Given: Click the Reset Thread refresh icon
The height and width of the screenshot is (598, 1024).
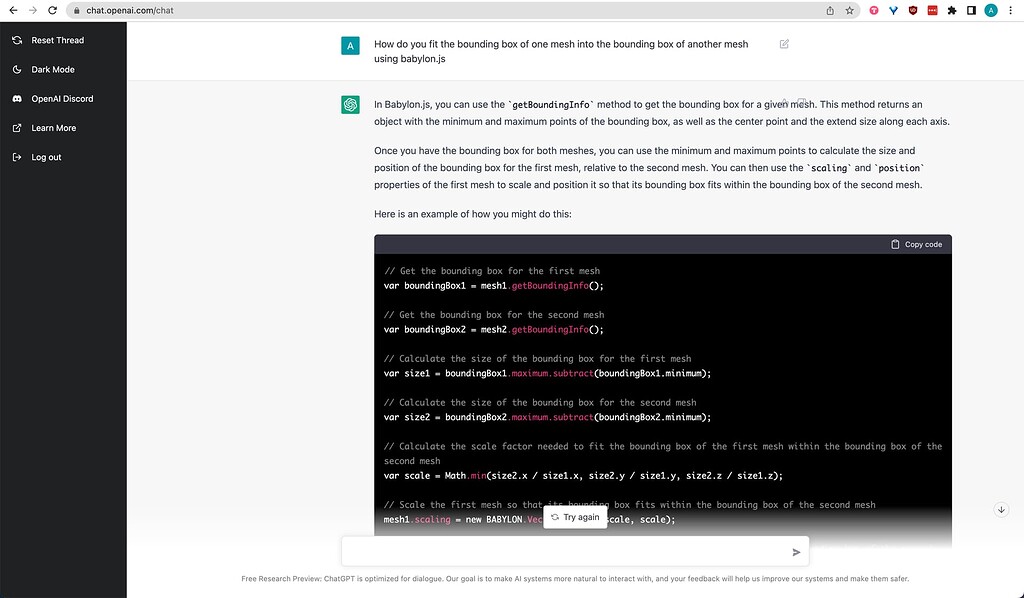Looking at the screenshot, I should pyautogui.click(x=17, y=40).
